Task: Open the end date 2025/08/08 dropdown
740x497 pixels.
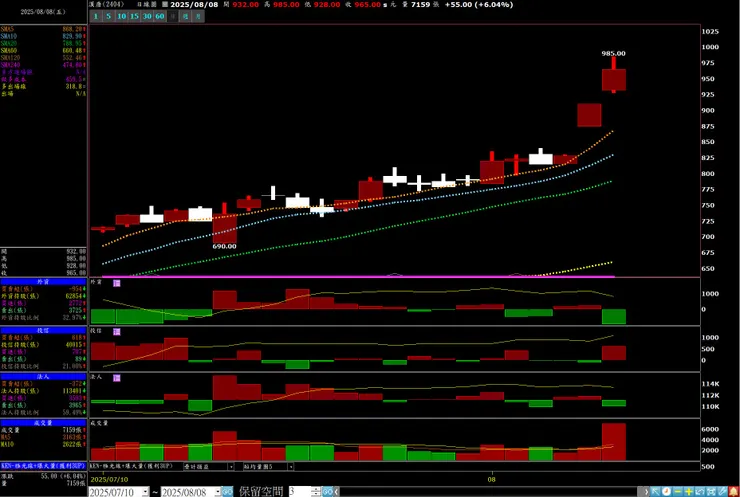Action: pos(218,492)
